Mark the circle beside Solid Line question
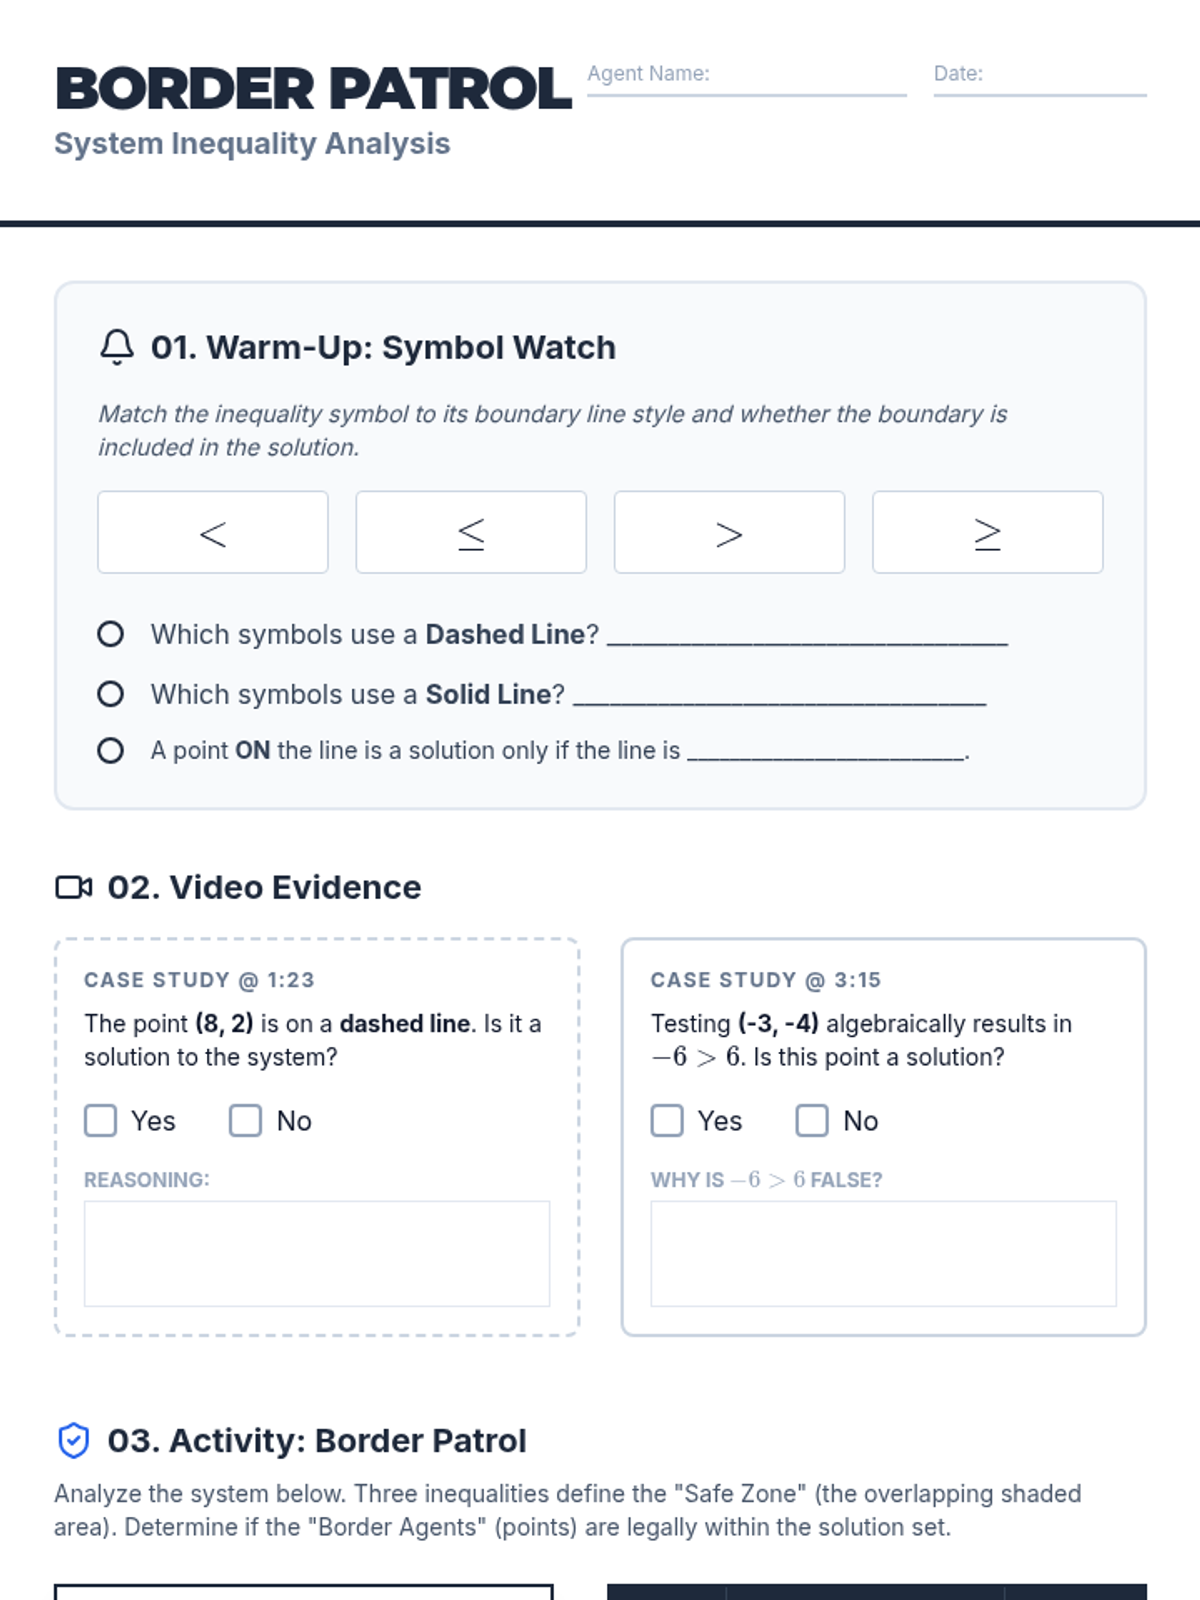Viewport: 1200px width, 1600px height. 111,694
